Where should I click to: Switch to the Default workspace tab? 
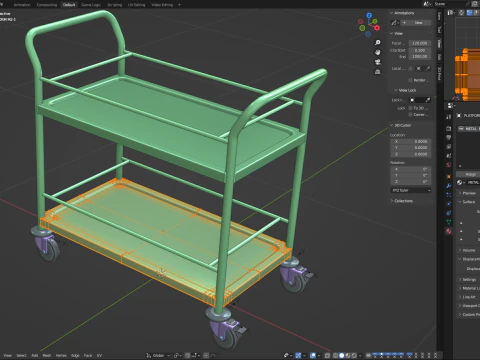click(69, 5)
